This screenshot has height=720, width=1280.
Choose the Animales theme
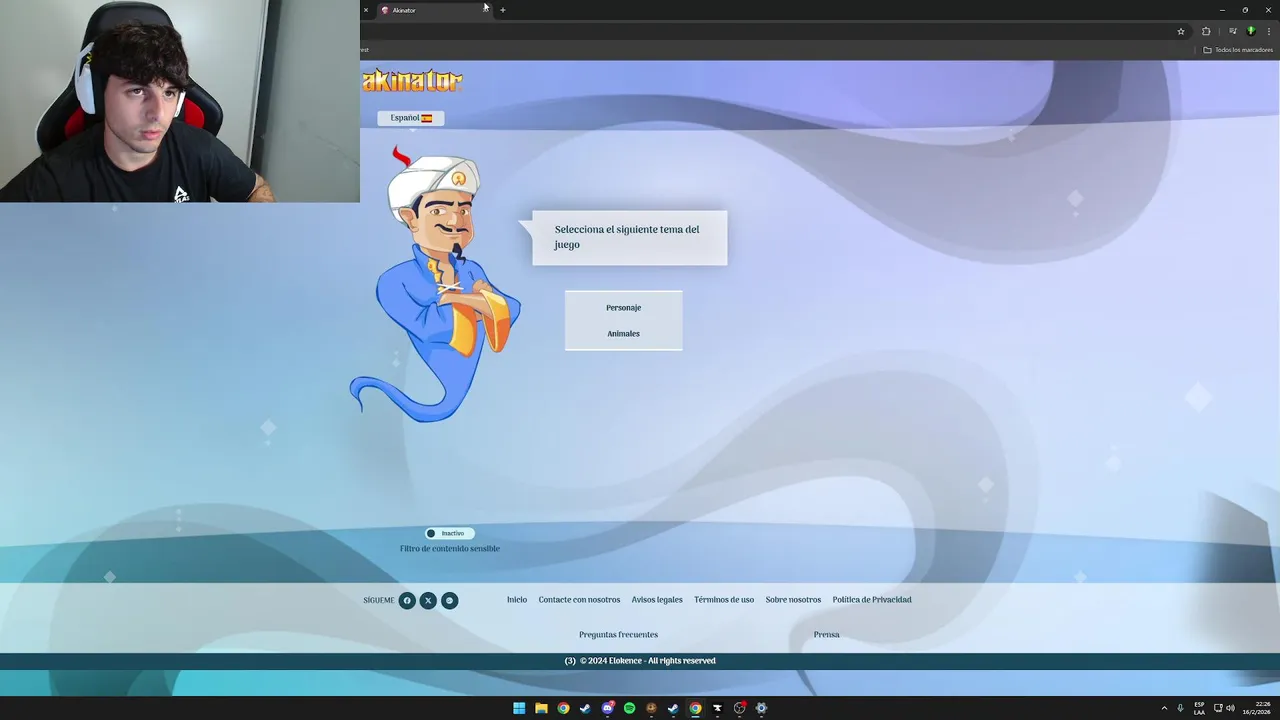coord(623,334)
